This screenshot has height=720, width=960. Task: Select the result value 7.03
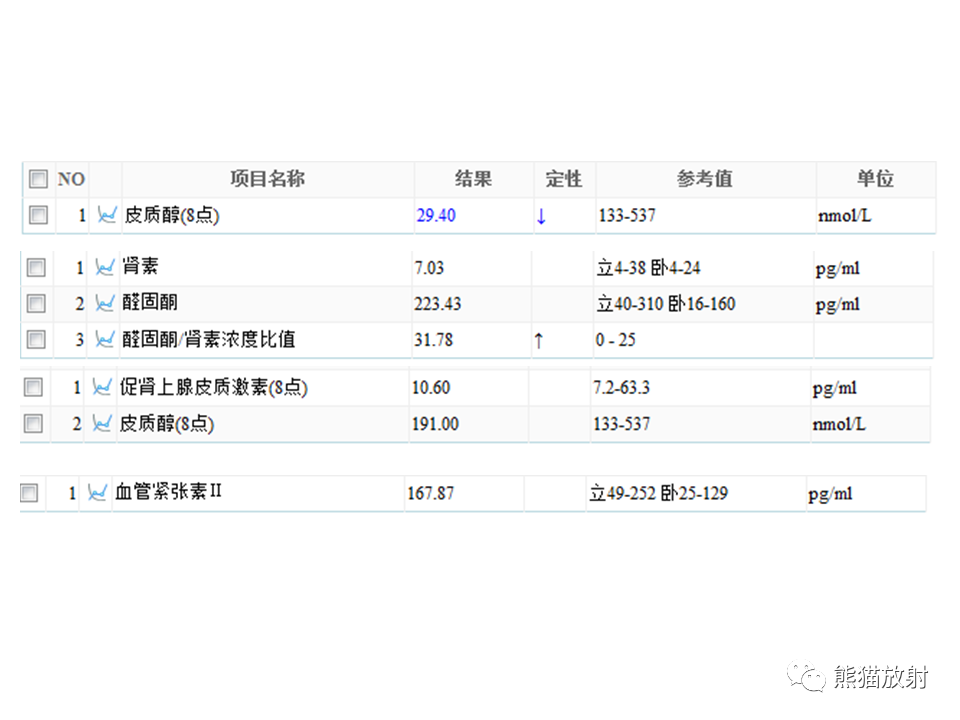[x=429, y=268]
